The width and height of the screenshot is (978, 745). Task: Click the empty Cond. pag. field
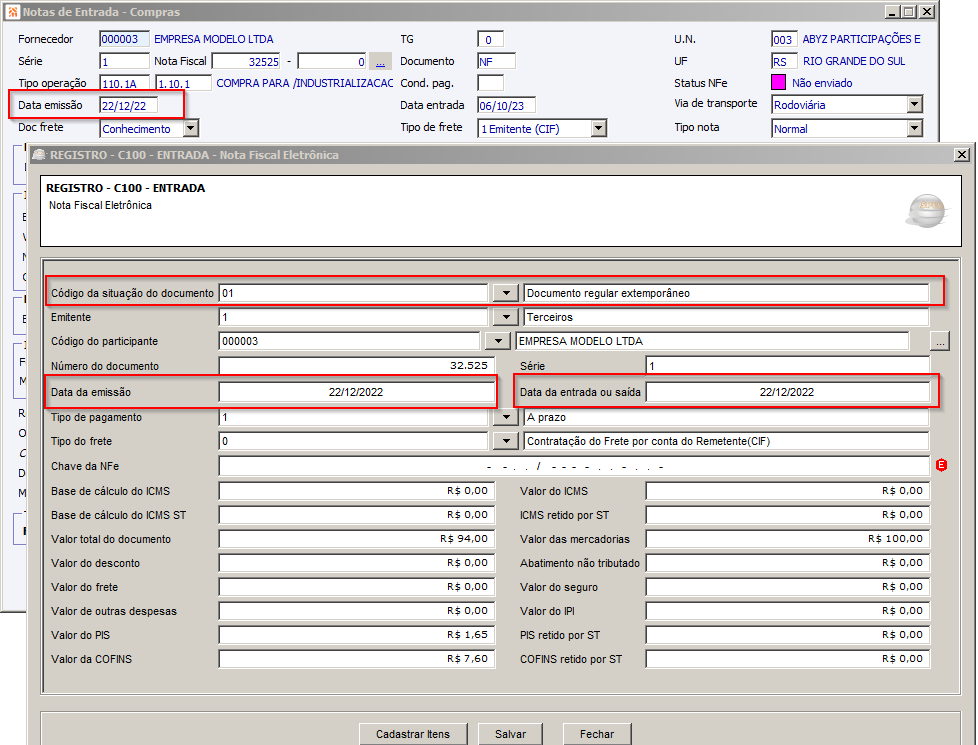(x=490, y=82)
